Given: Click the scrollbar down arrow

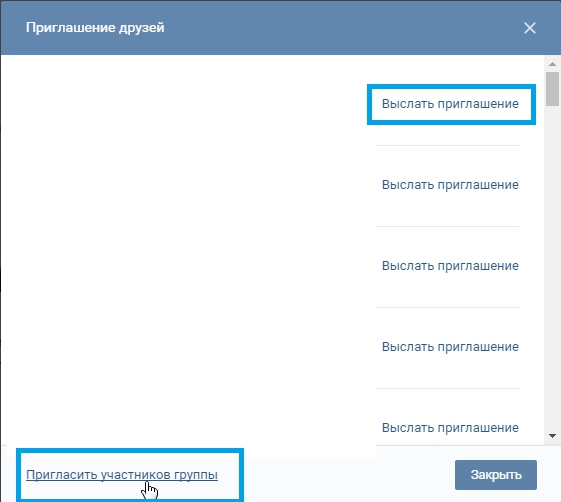Looking at the screenshot, I should pyautogui.click(x=552, y=436).
